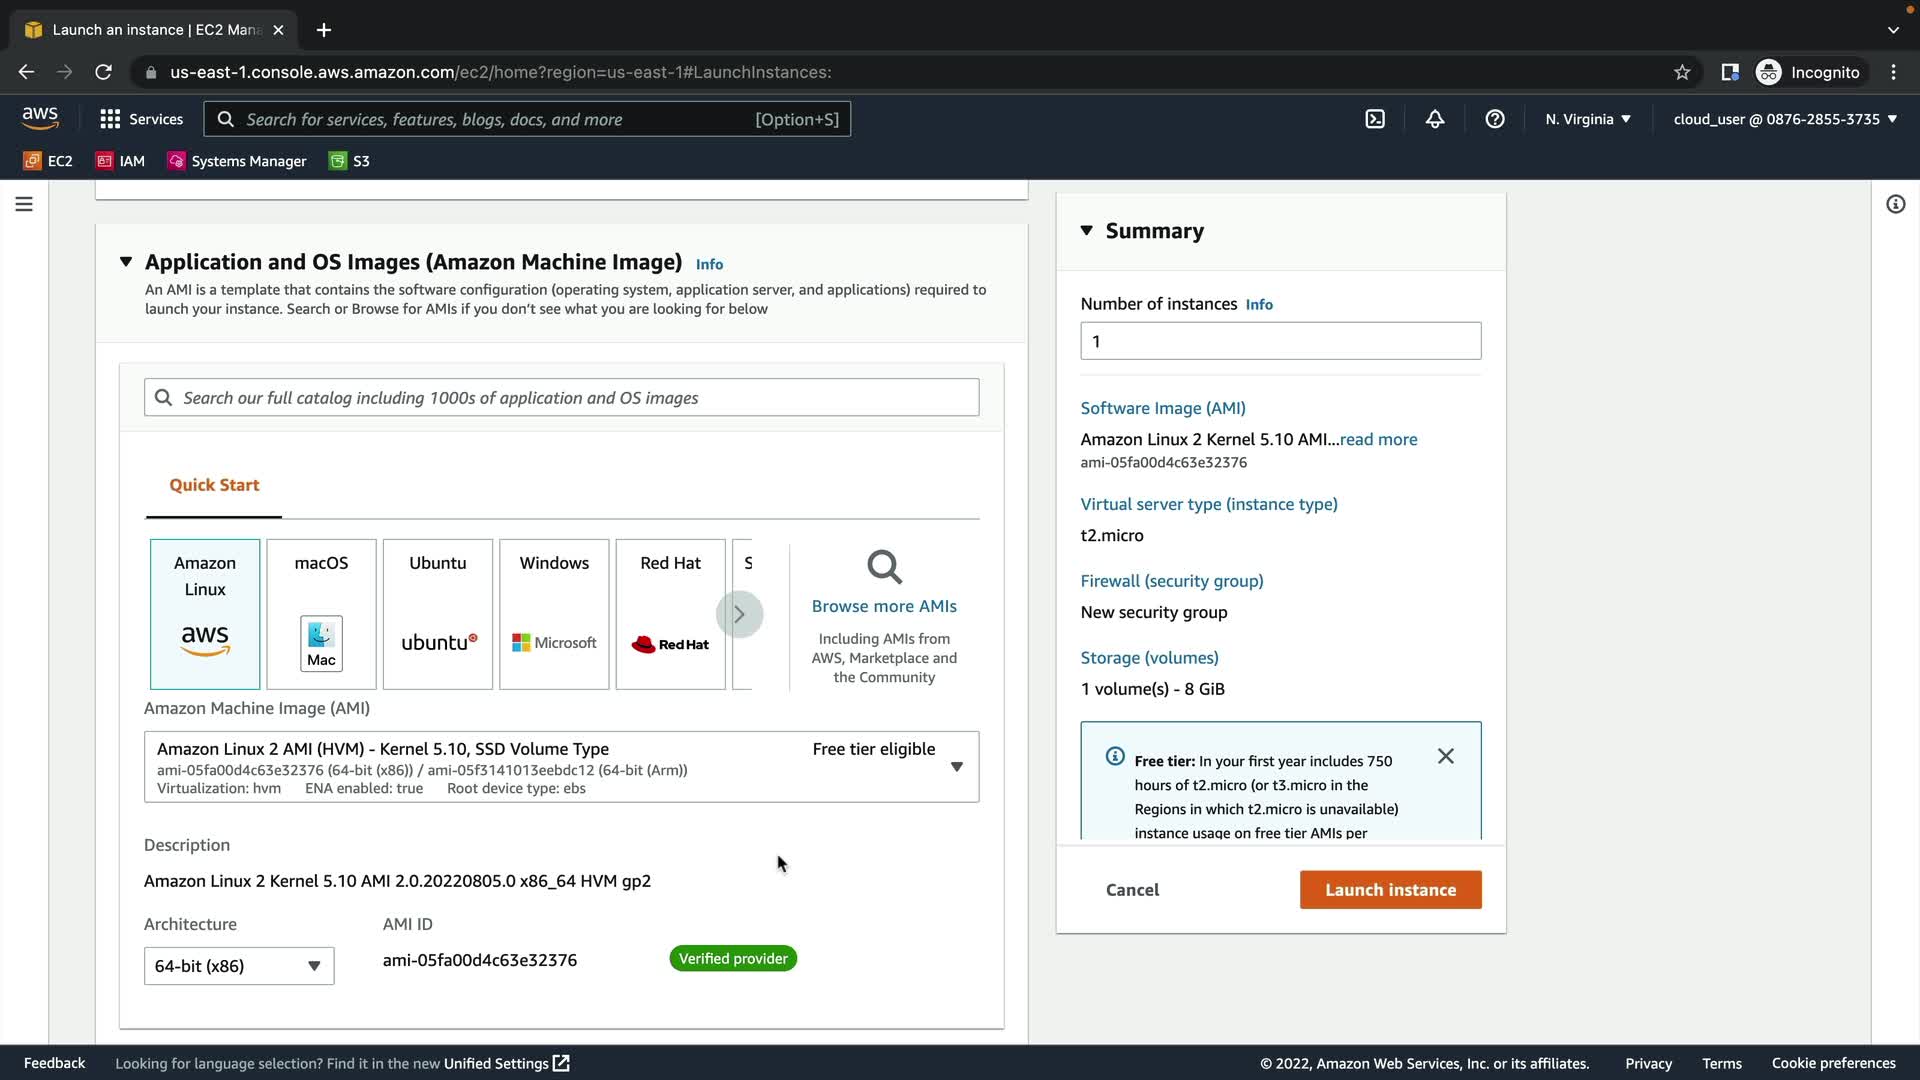The image size is (1920, 1080).
Task: Click the Number of instances field
Action: 1280,341
